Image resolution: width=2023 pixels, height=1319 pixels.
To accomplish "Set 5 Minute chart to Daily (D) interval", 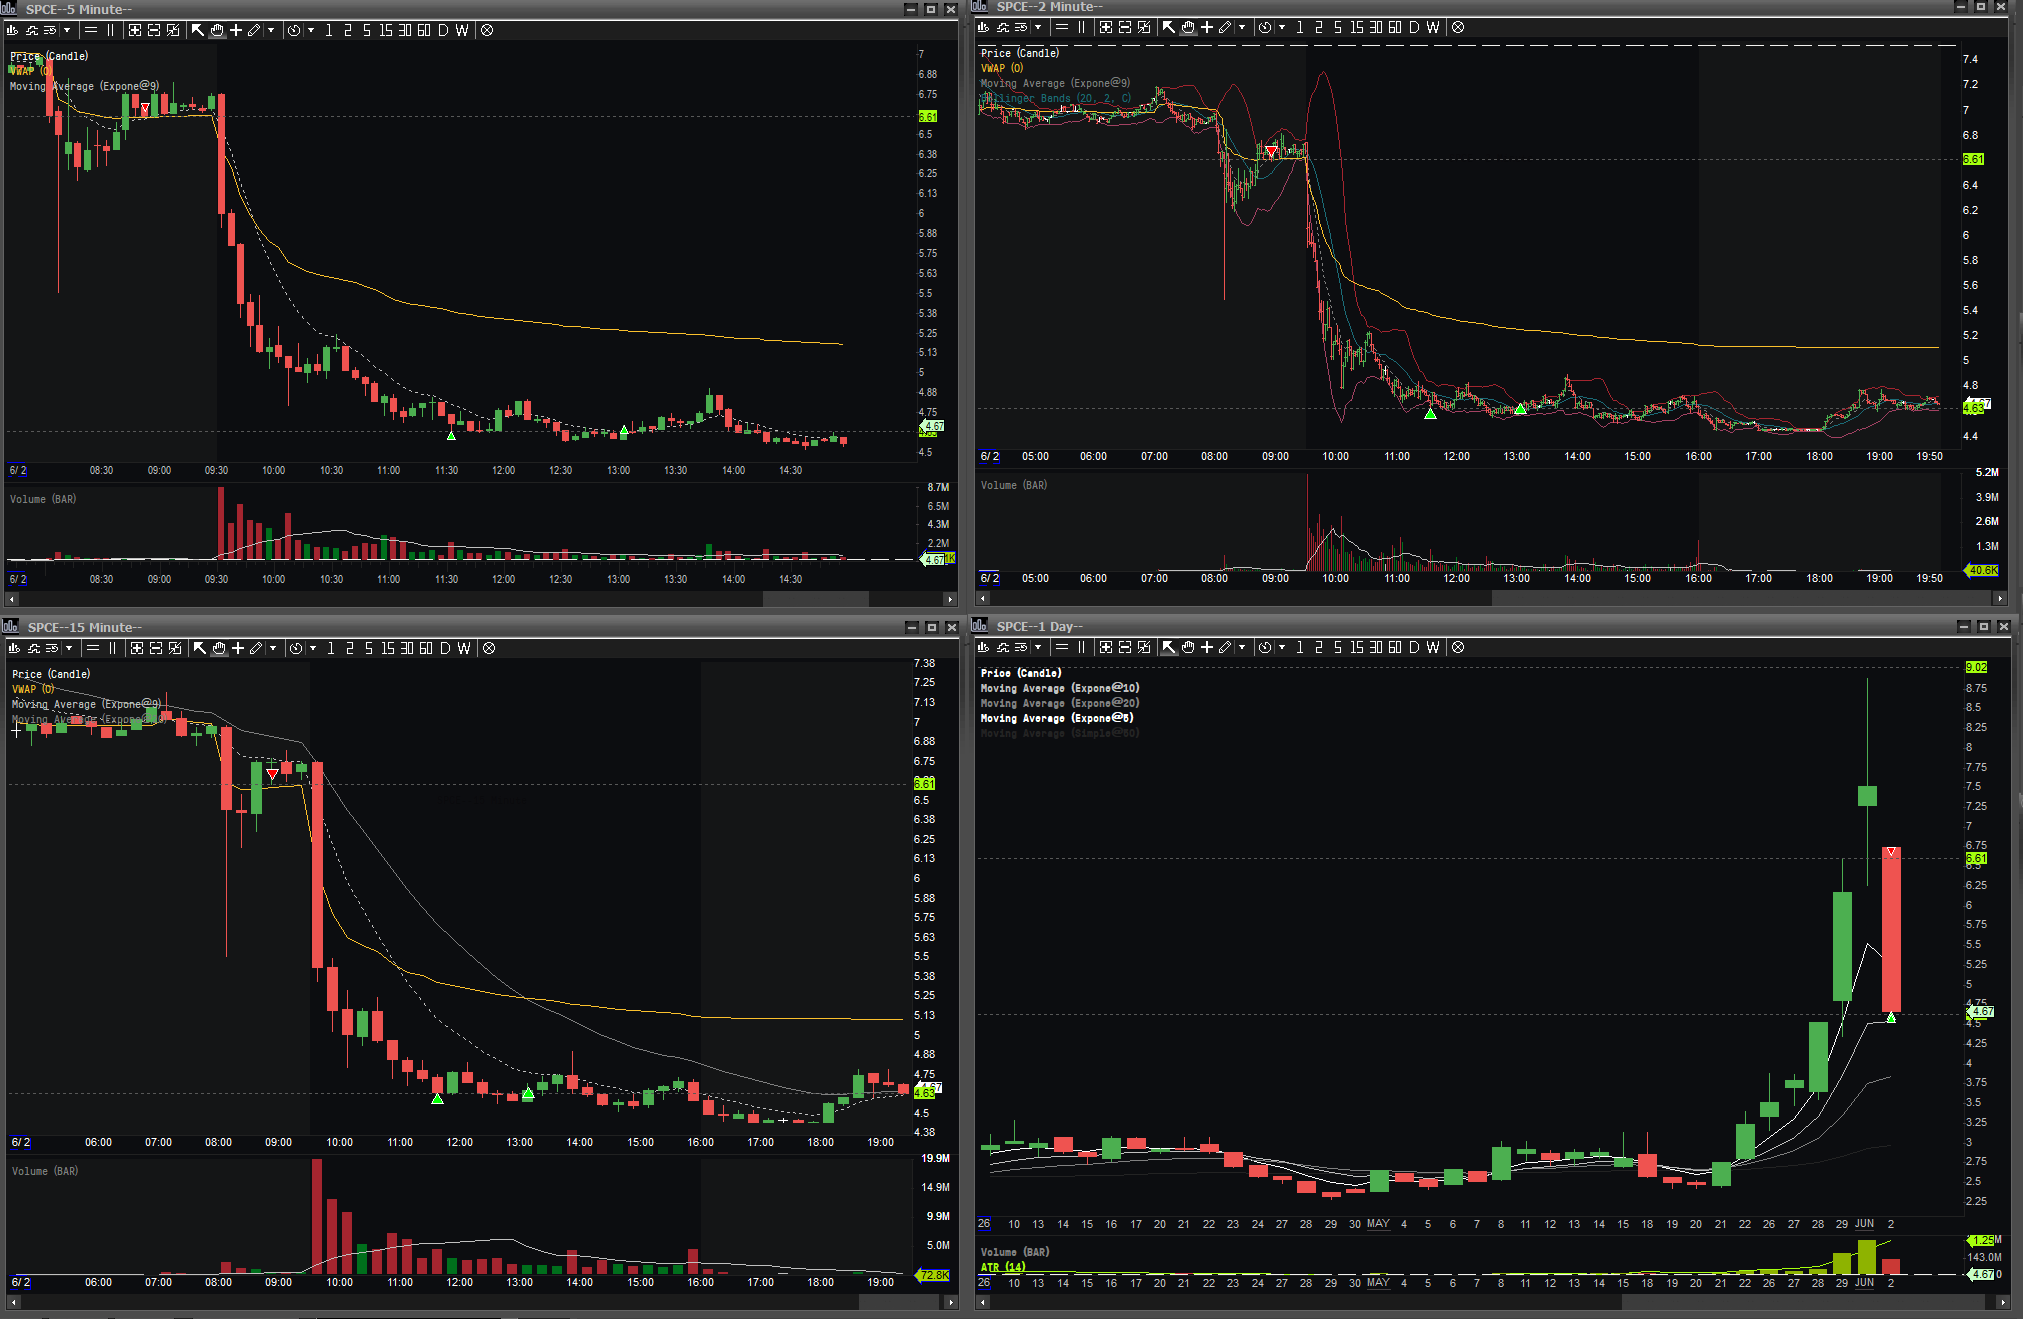I will (x=443, y=30).
